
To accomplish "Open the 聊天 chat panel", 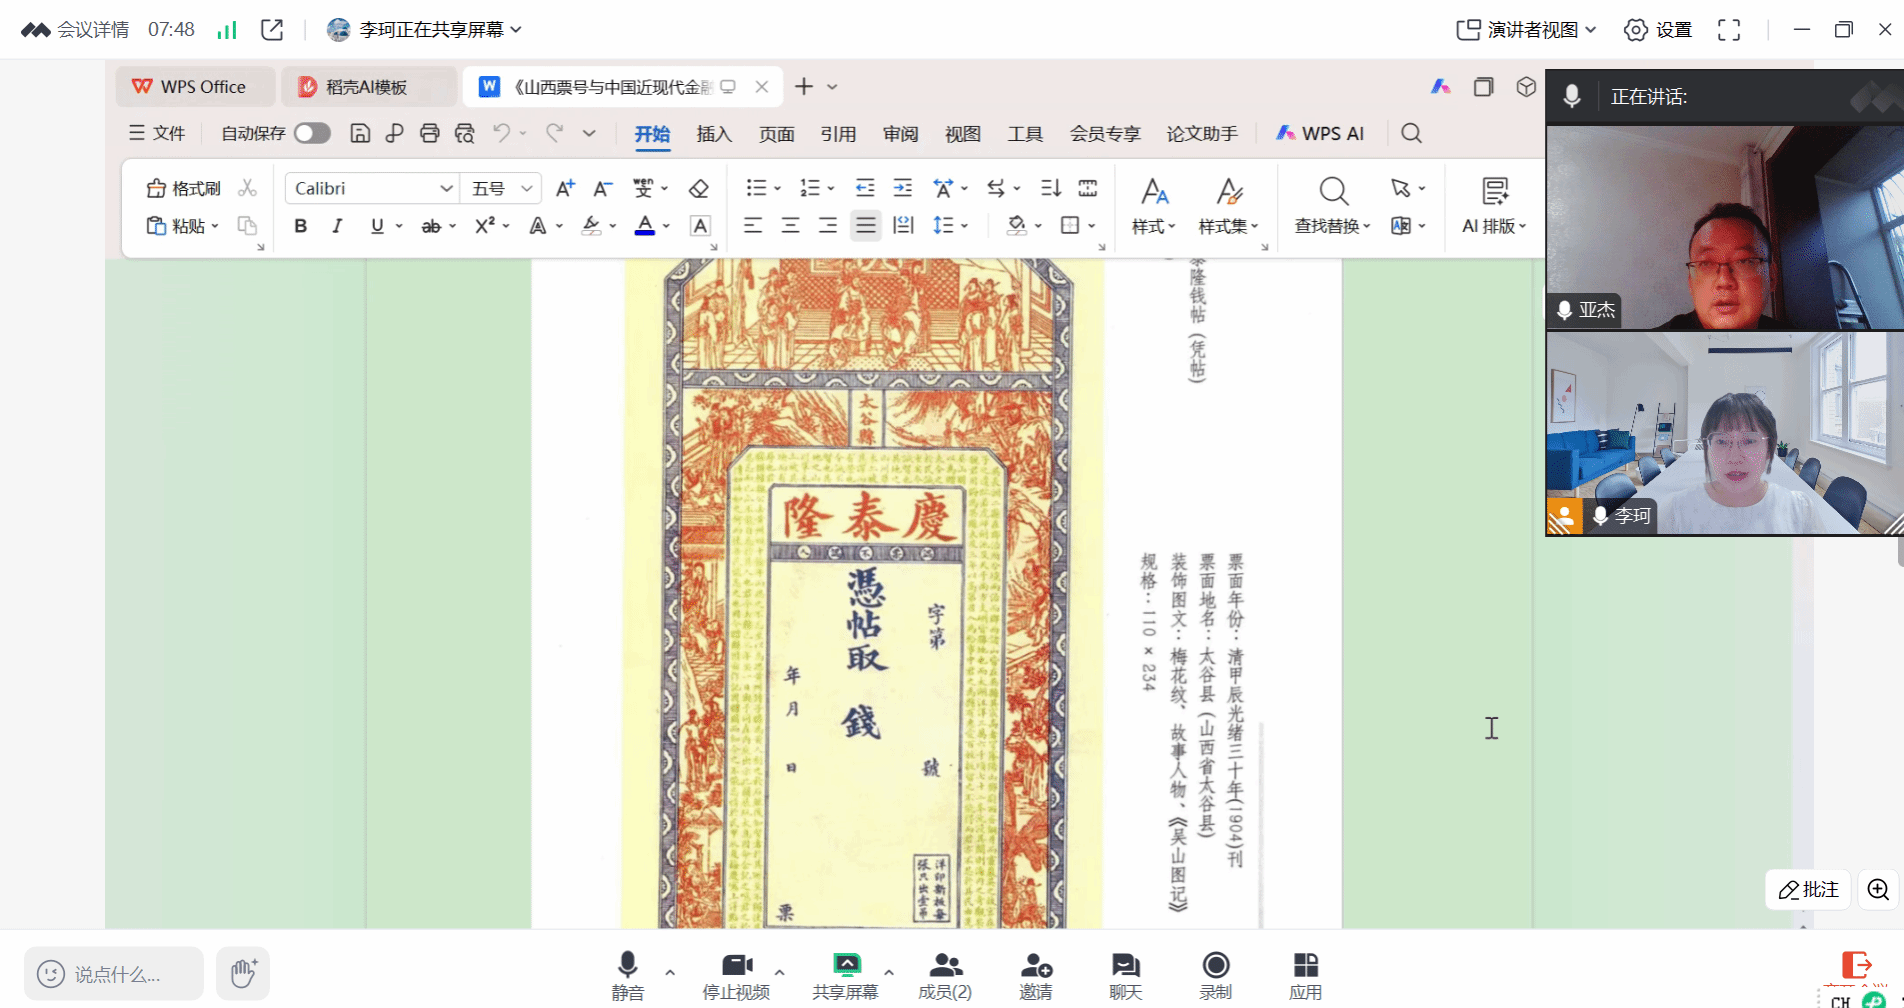I will pos(1125,975).
